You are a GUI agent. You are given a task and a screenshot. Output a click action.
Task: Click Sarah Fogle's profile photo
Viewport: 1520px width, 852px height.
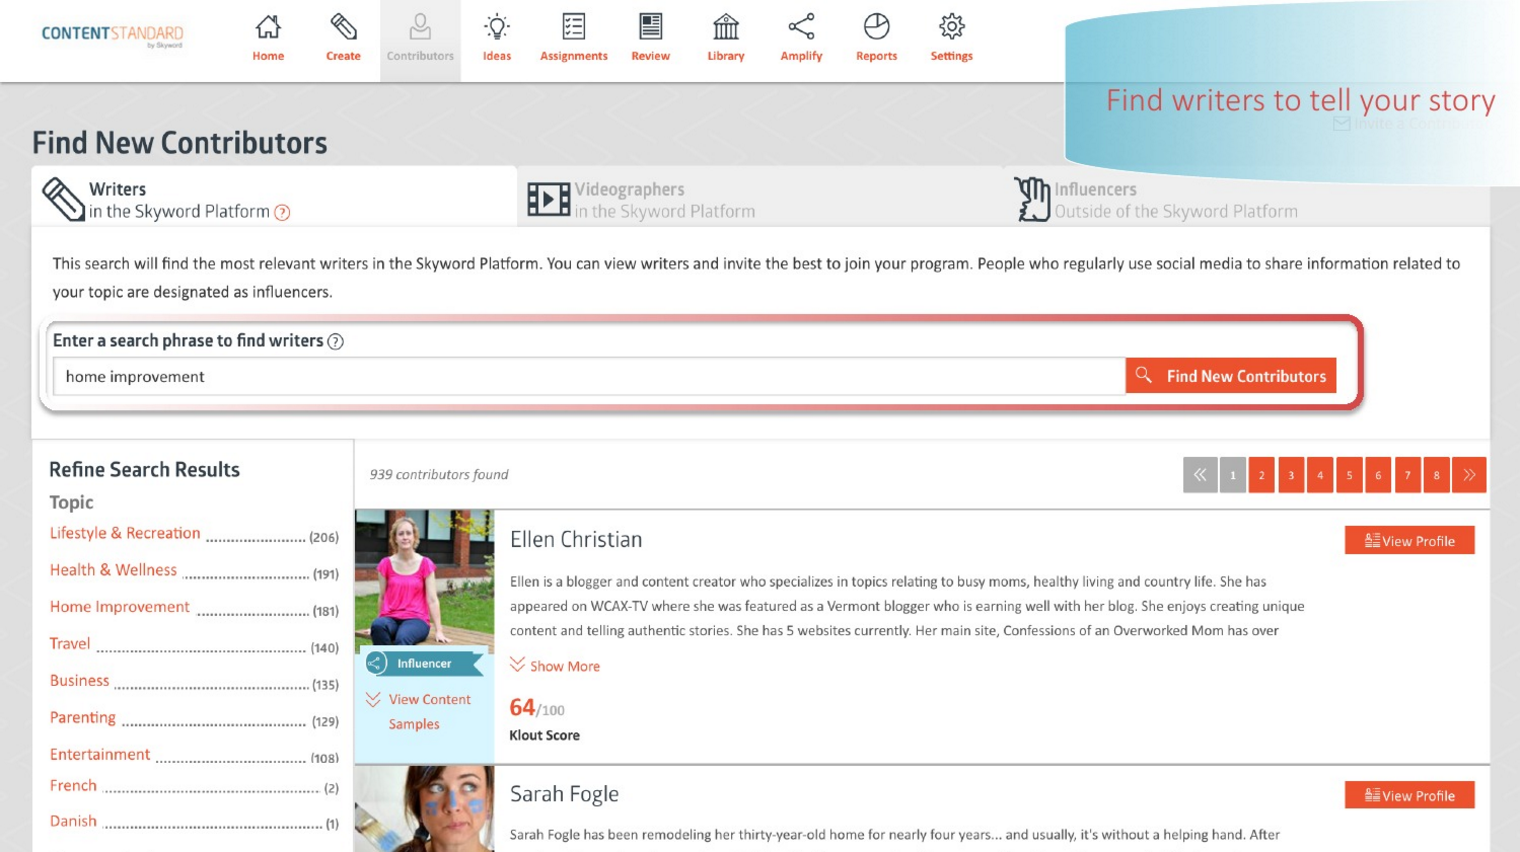424,809
